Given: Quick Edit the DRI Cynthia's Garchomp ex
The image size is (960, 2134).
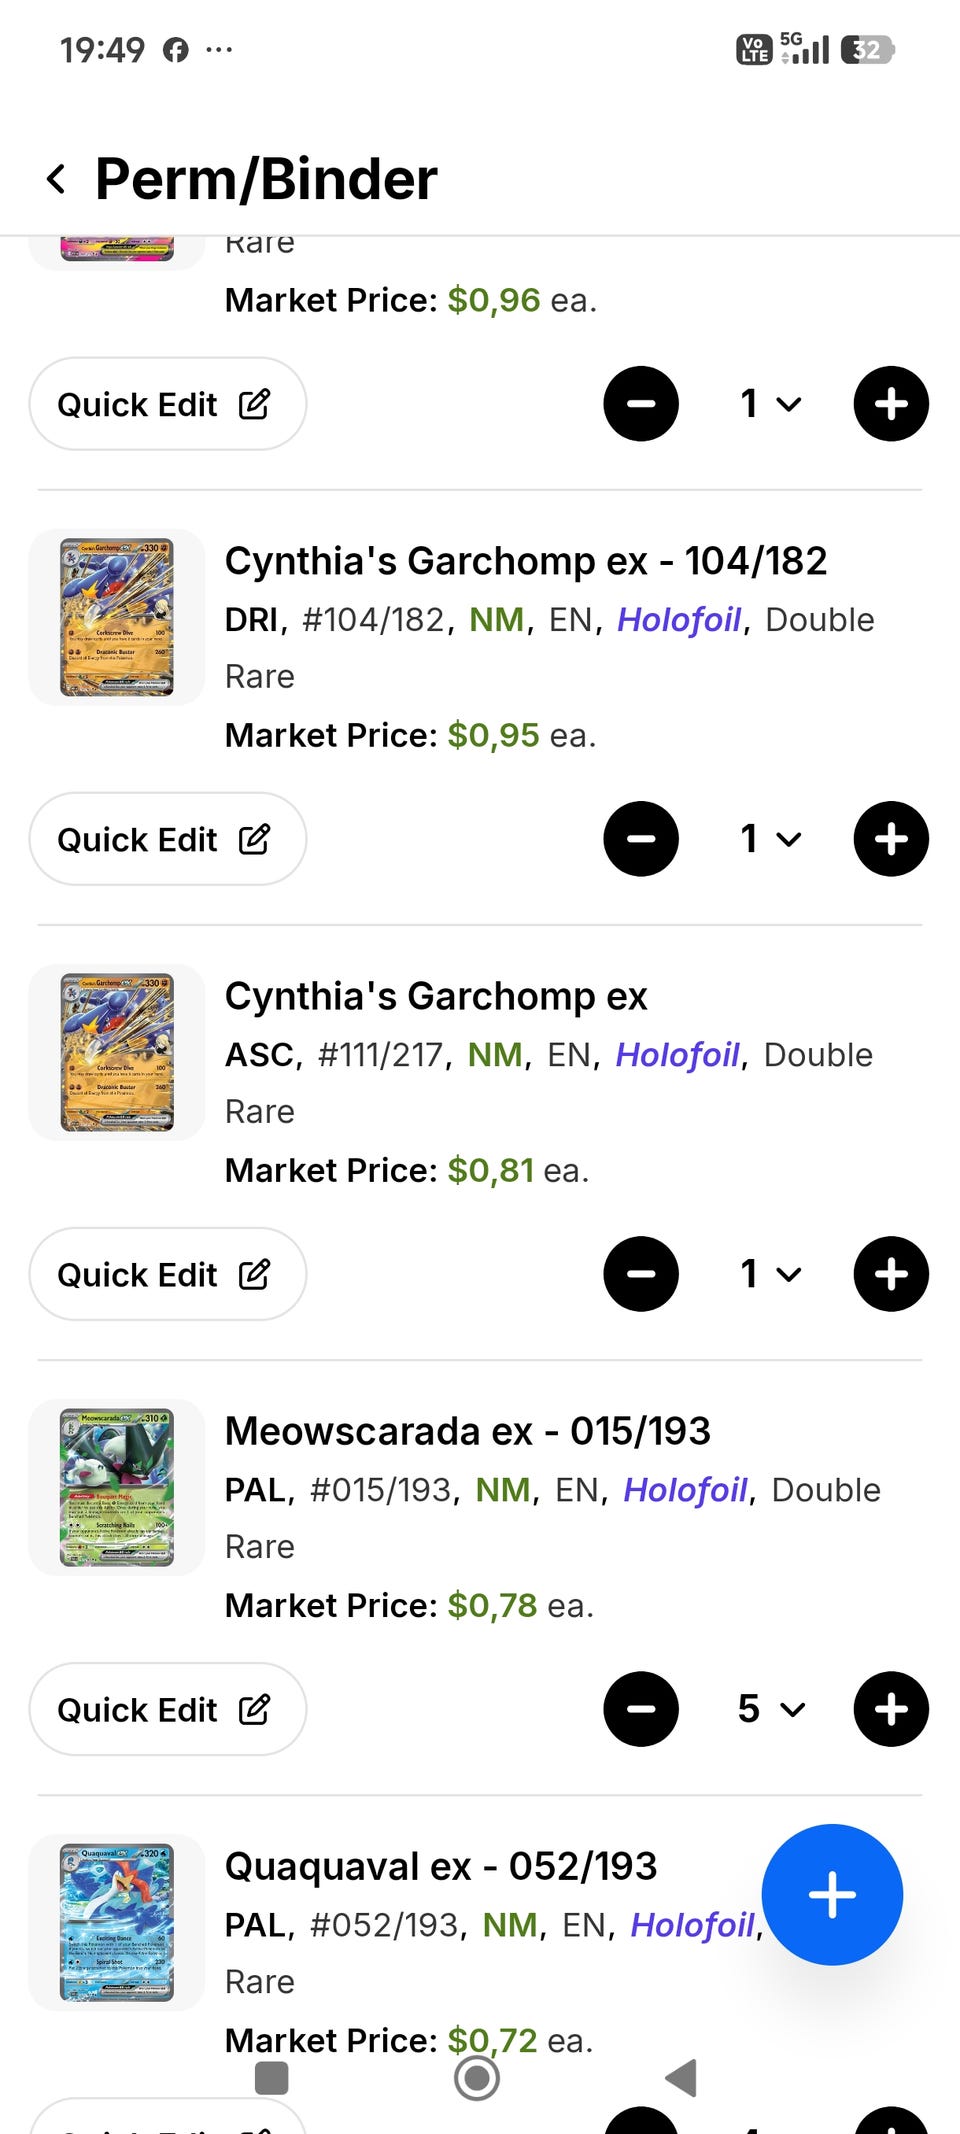Looking at the screenshot, I should 167,839.
